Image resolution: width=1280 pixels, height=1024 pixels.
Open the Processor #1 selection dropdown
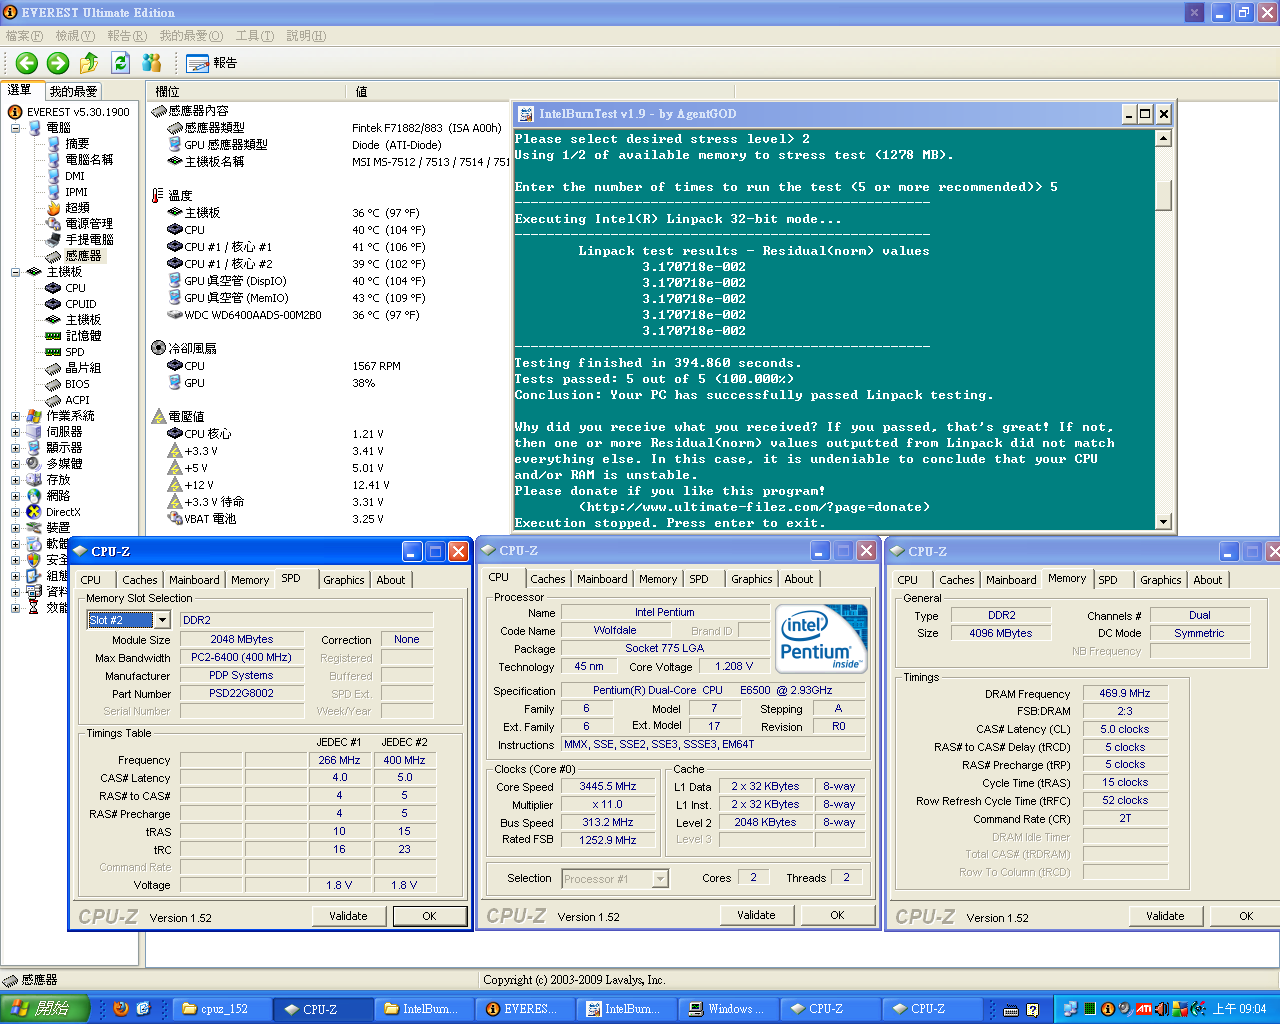pos(660,879)
